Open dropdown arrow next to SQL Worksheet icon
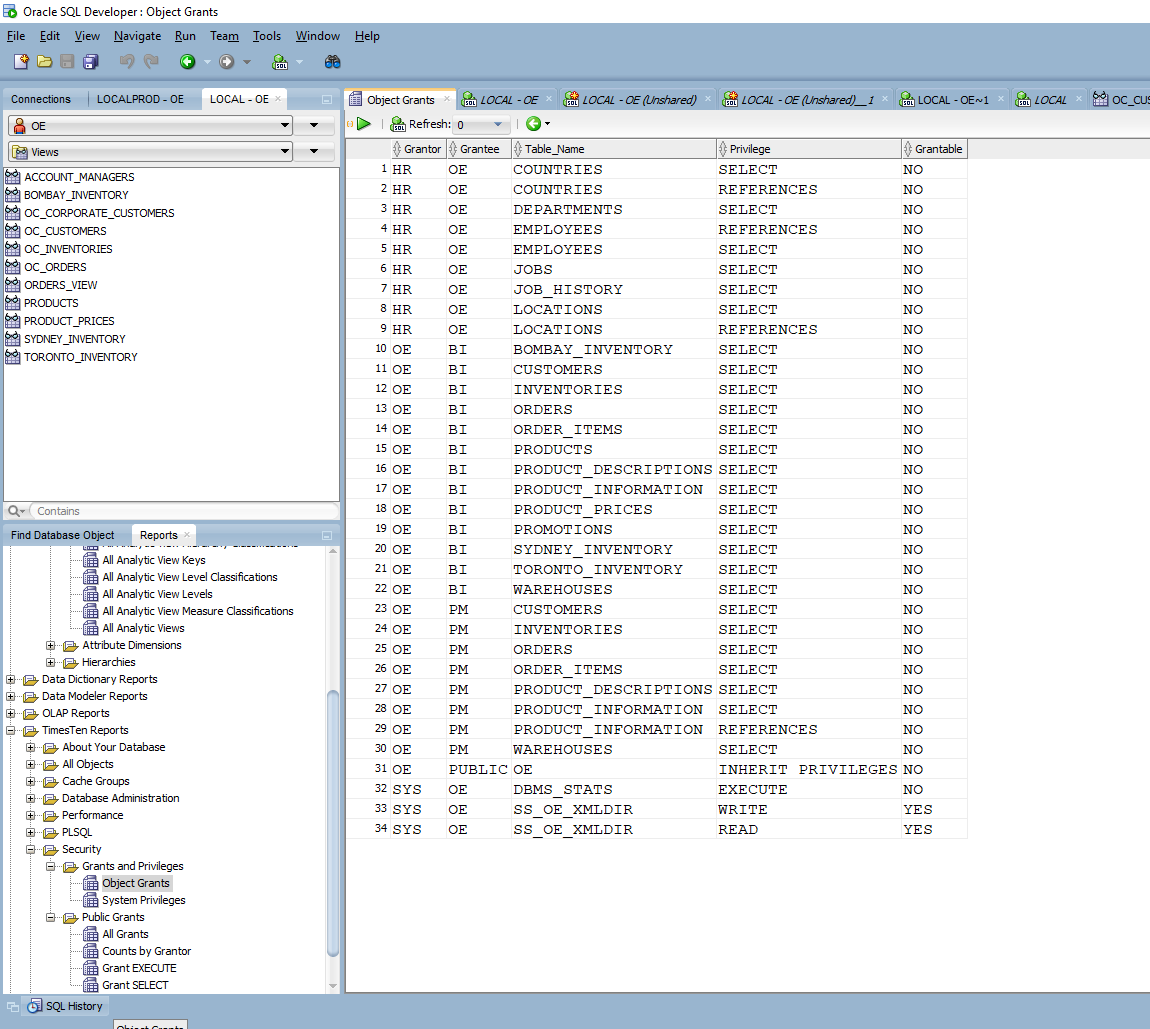 299,62
